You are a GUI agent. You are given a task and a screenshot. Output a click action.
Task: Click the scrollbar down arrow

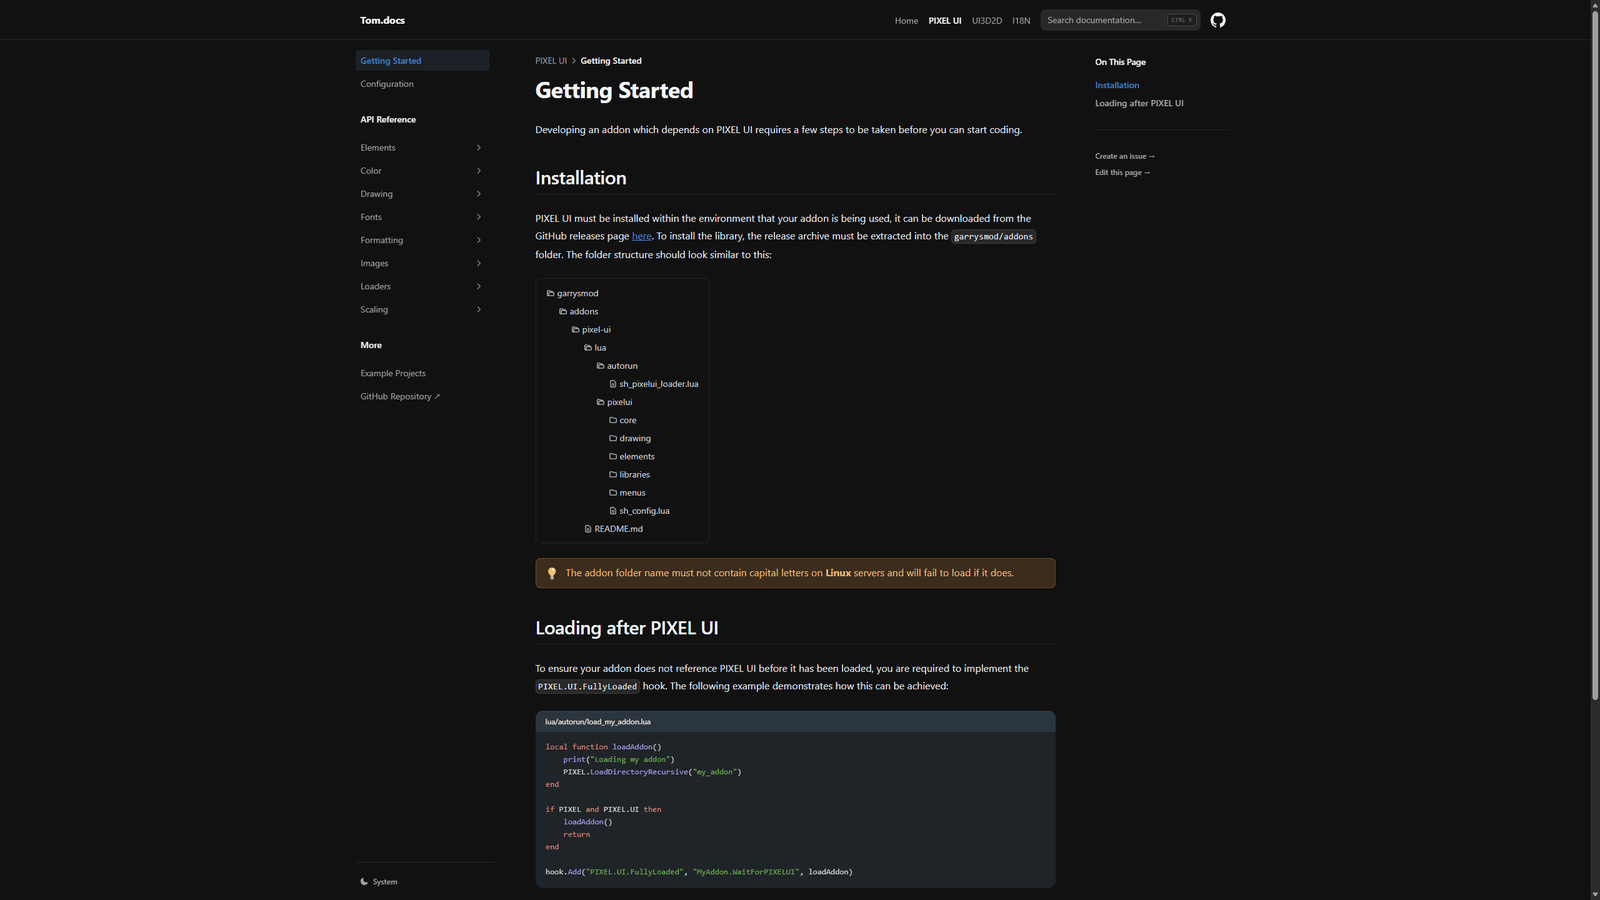[1595, 894]
